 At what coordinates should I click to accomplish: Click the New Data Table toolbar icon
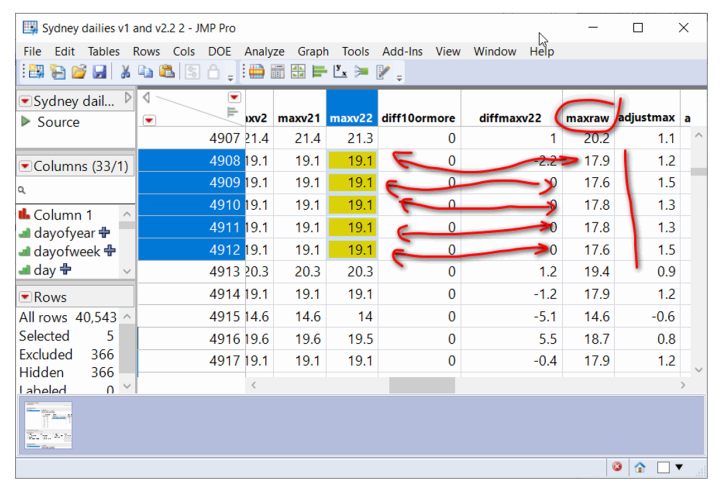[x=35, y=72]
